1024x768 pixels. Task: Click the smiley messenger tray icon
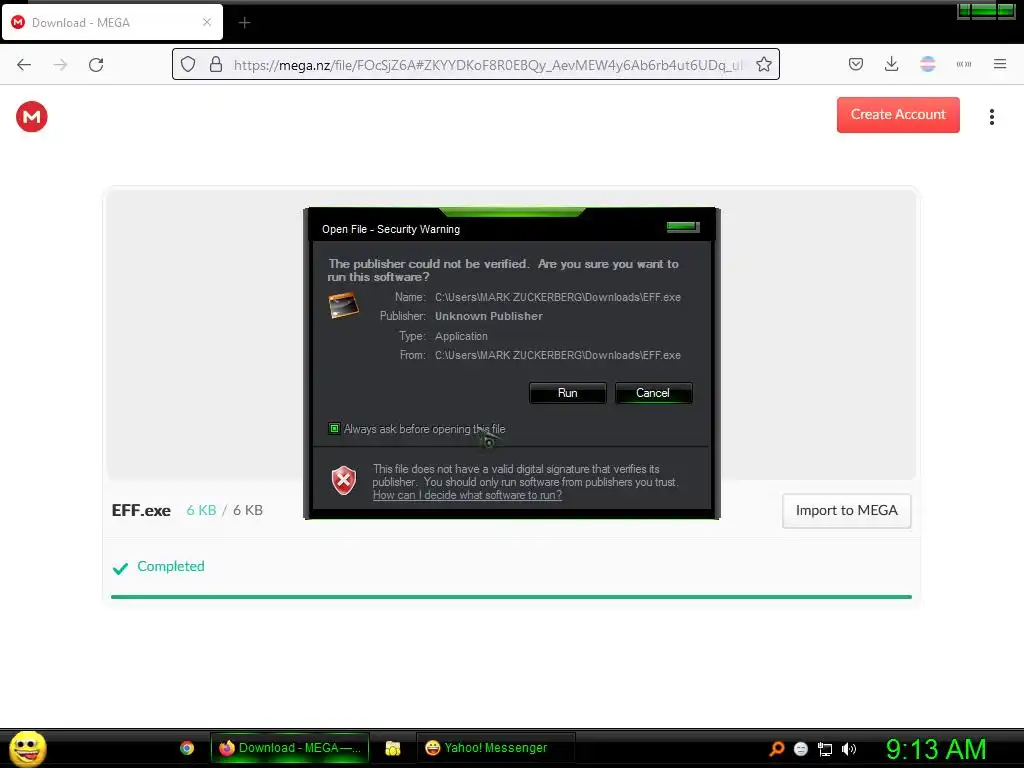(801, 749)
